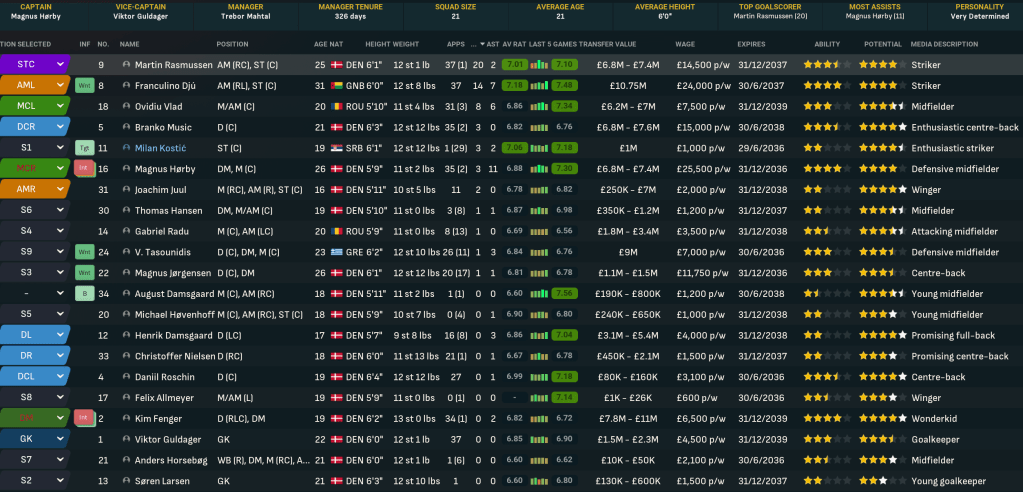The image size is (1023, 492).
Task: Open Henrik Damsgaard's player profile
Action: point(175,335)
